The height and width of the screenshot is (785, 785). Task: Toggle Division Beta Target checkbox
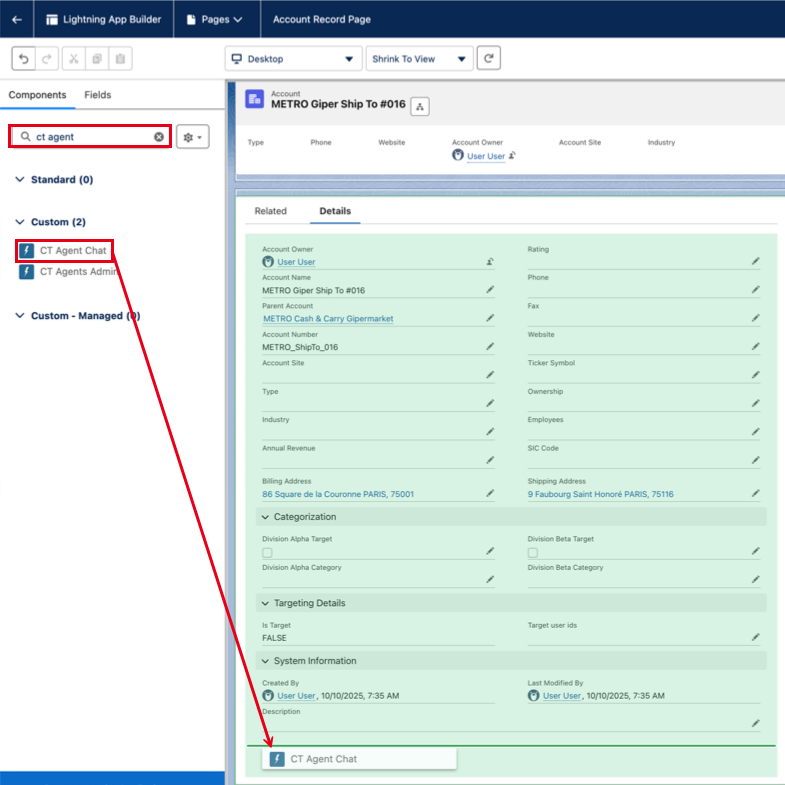(533, 552)
